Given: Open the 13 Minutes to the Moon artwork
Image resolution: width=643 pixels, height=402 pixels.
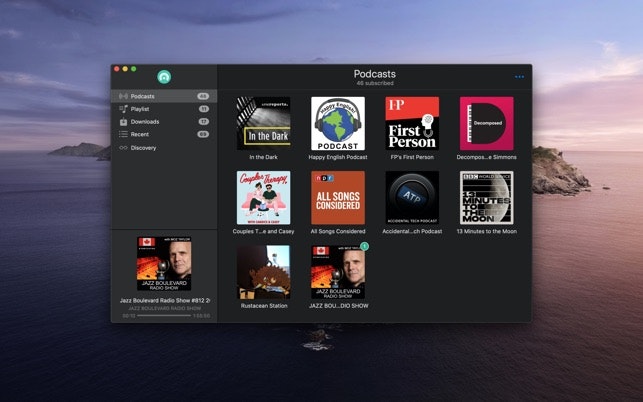Looking at the screenshot, I should pyautogui.click(x=487, y=198).
